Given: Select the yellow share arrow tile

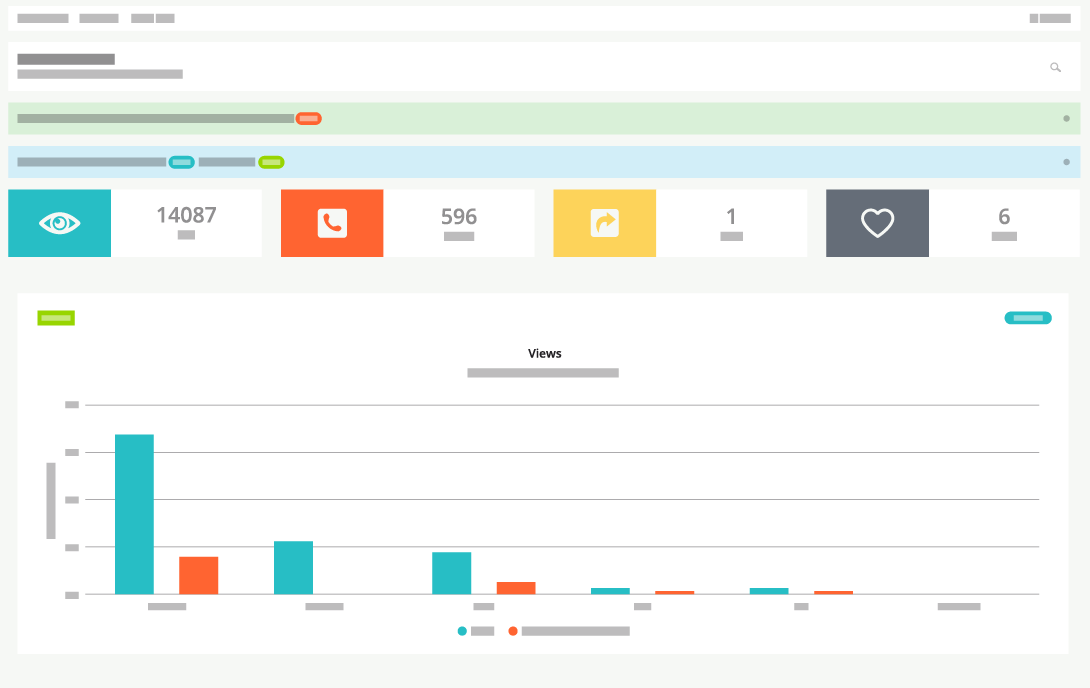Looking at the screenshot, I should click(x=605, y=223).
